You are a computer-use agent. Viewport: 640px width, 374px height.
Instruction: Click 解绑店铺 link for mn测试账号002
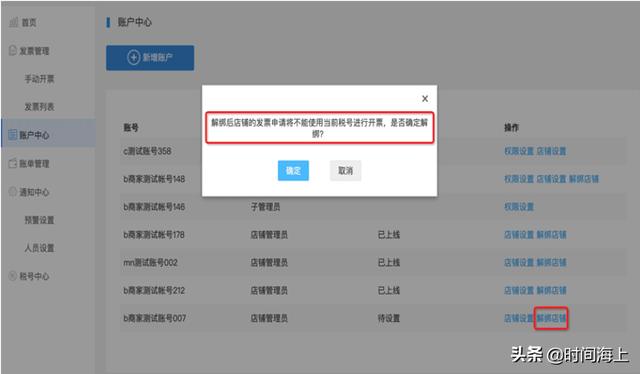tap(551, 263)
